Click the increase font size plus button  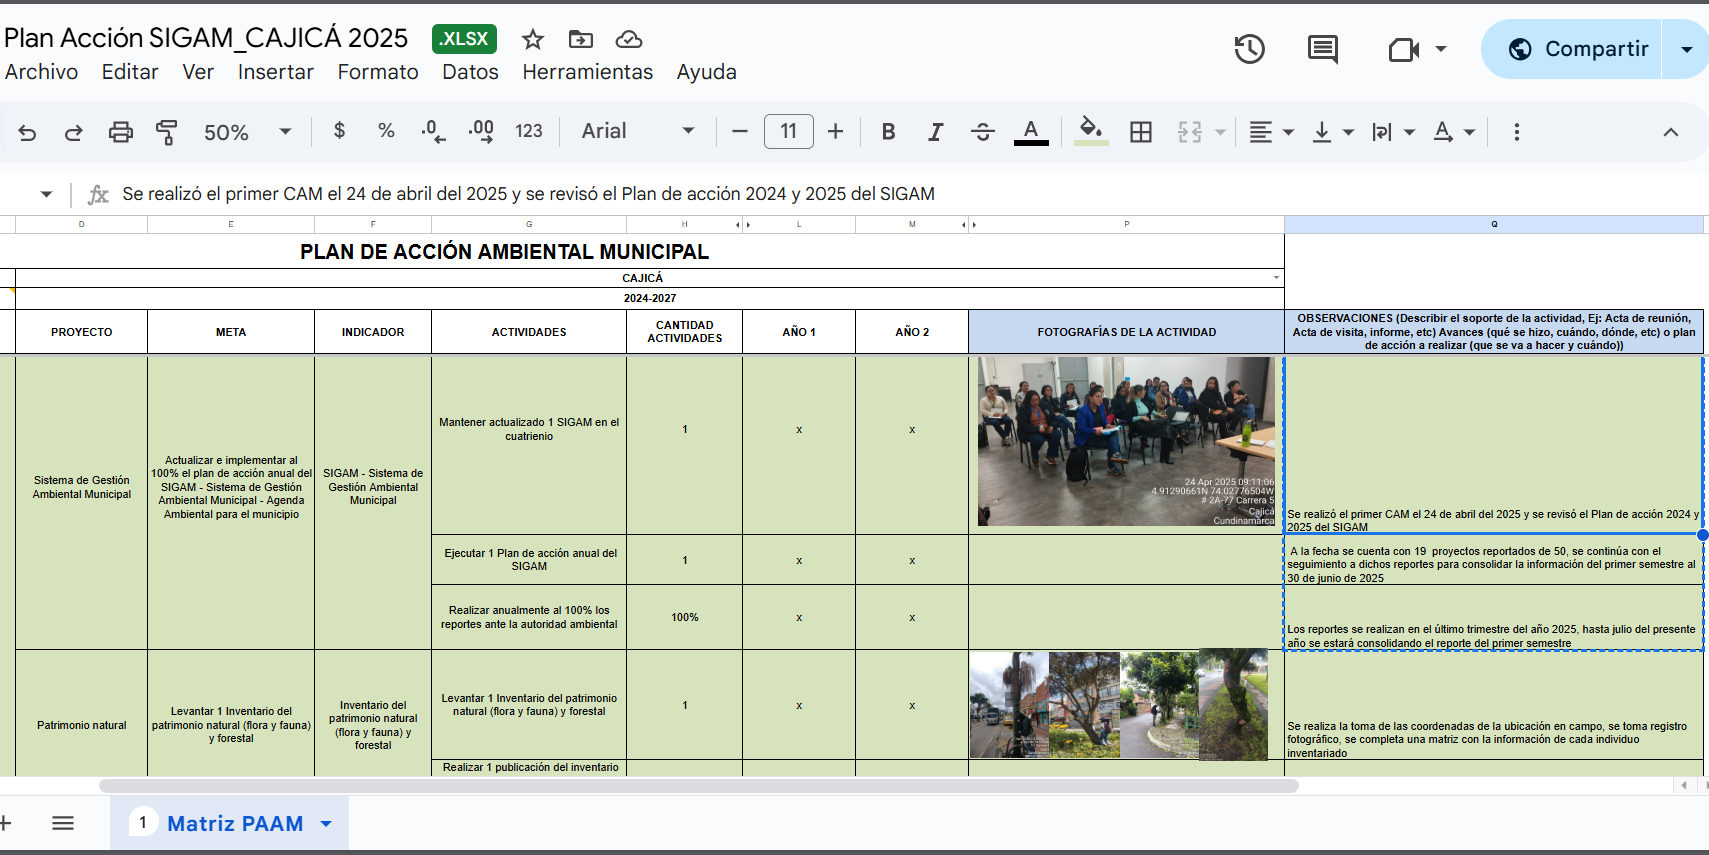pyautogui.click(x=836, y=132)
